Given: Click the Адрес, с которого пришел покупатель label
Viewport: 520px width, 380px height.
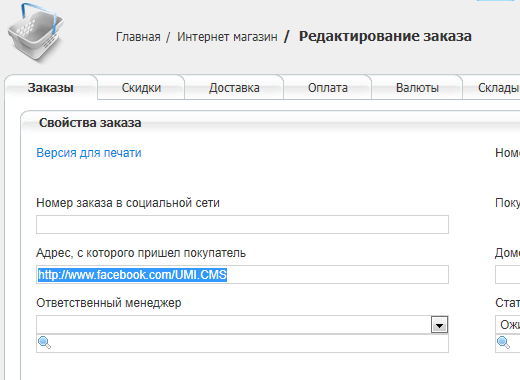Looking at the screenshot, I should [x=141, y=253].
